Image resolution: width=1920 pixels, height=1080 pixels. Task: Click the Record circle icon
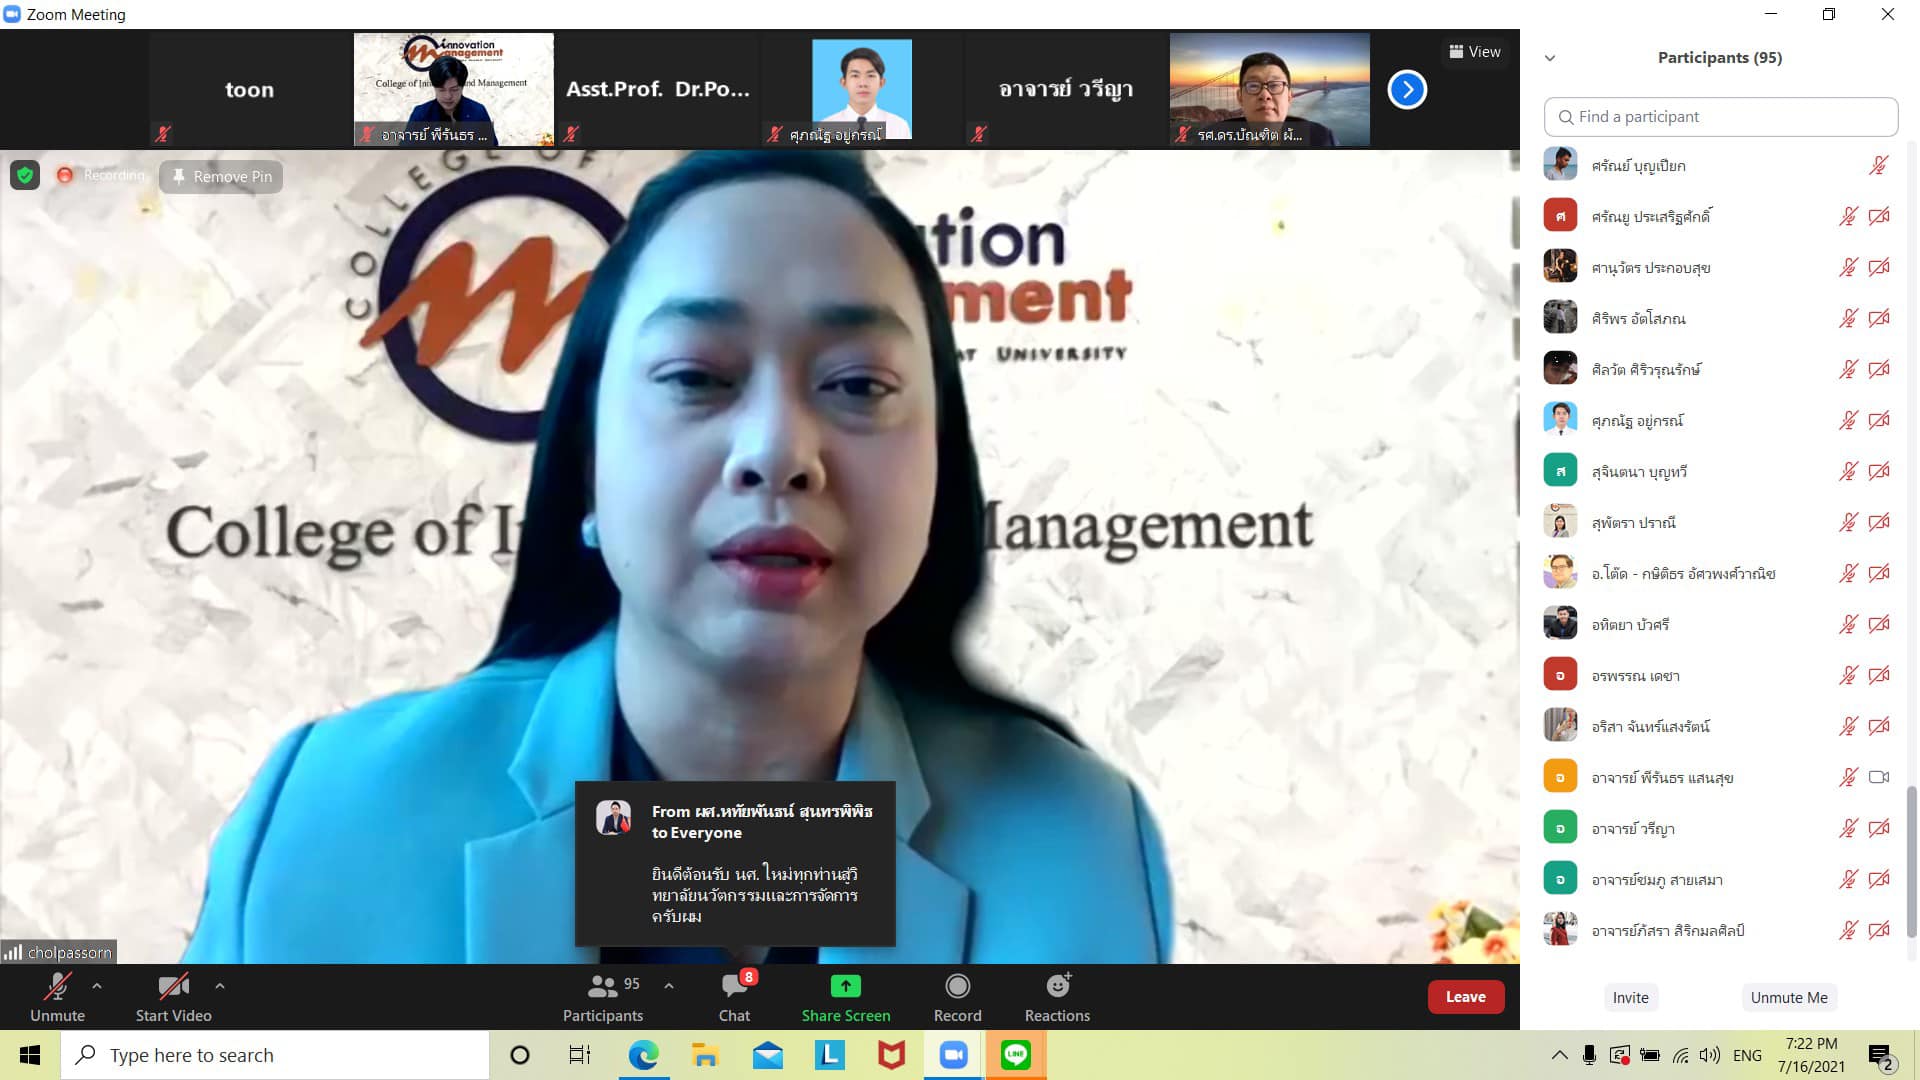(957, 987)
